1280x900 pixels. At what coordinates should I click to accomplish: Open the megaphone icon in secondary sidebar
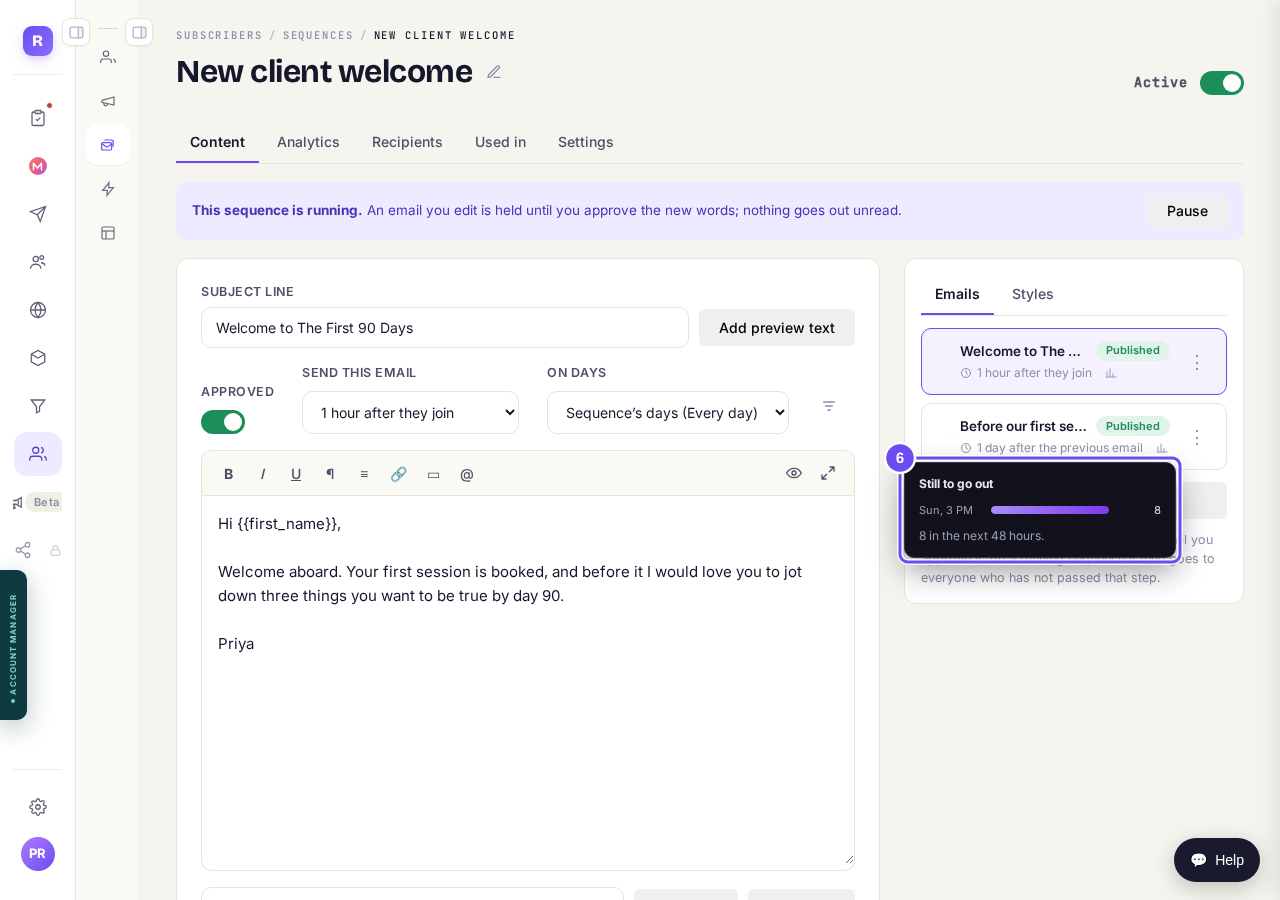pyautogui.click(x=108, y=101)
